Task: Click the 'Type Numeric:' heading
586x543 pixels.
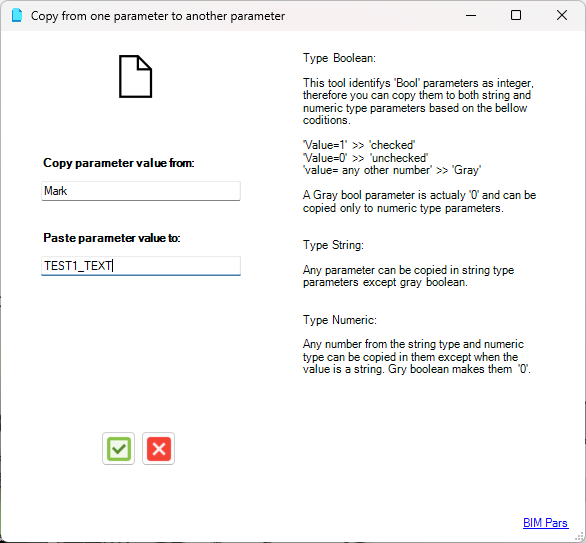Action: click(340, 320)
